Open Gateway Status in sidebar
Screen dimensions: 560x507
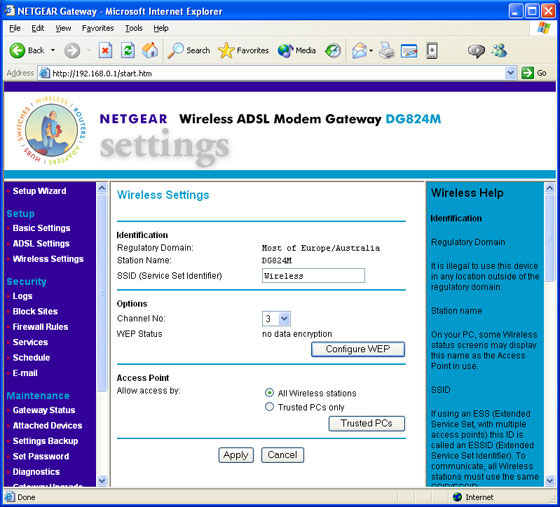tap(44, 410)
